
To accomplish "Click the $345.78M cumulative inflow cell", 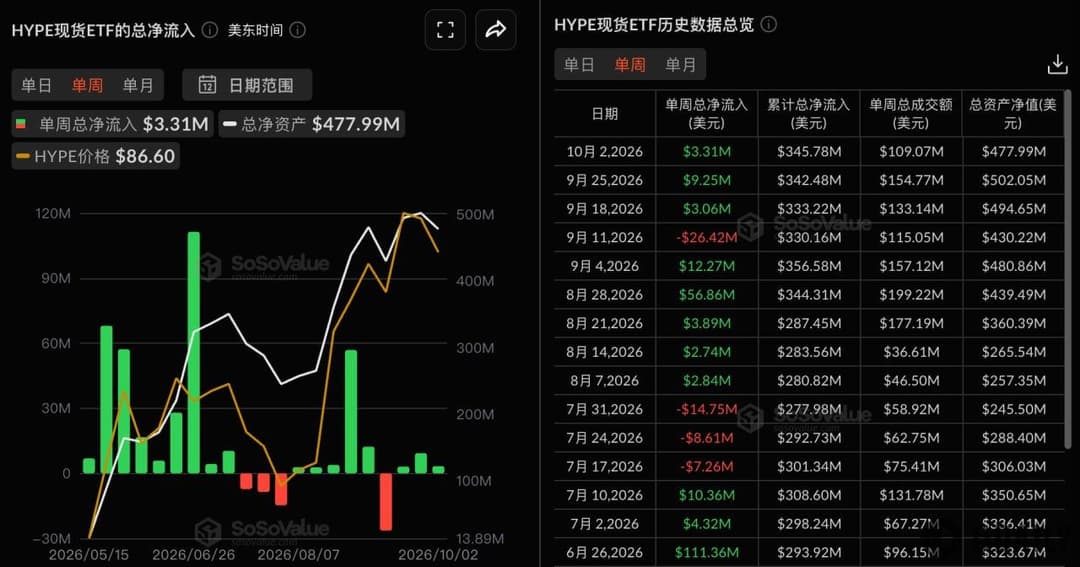I will (x=809, y=152).
